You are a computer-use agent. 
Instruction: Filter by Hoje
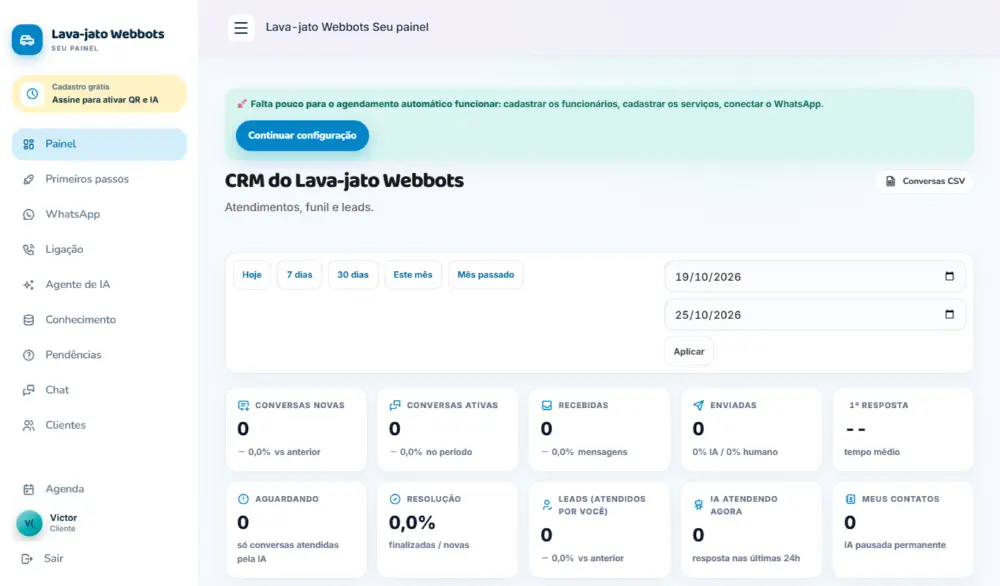pyautogui.click(x=252, y=275)
